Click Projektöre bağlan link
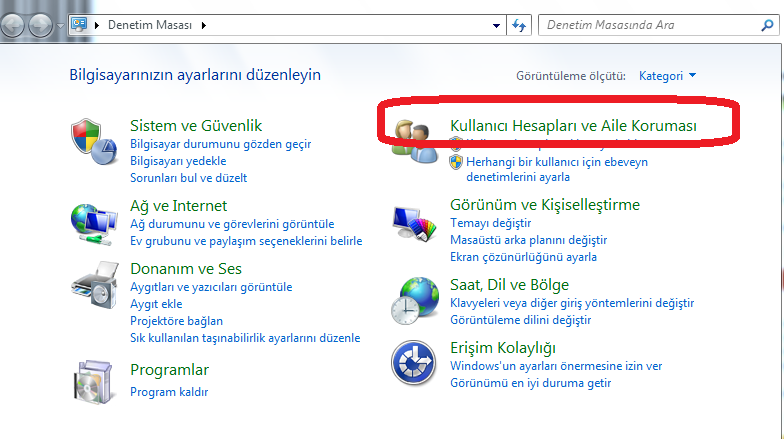This screenshot has height=439, width=784. coord(176,321)
